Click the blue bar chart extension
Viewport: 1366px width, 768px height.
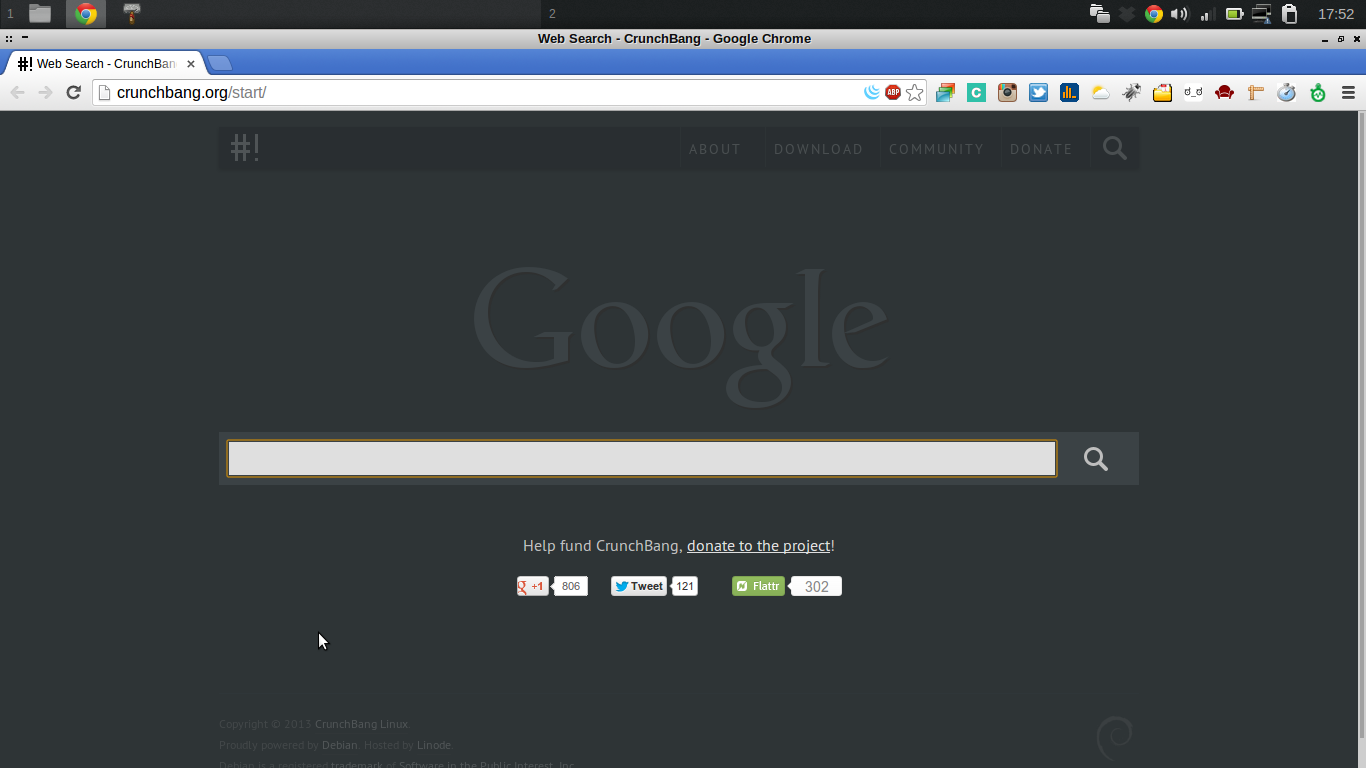pos(1069,92)
